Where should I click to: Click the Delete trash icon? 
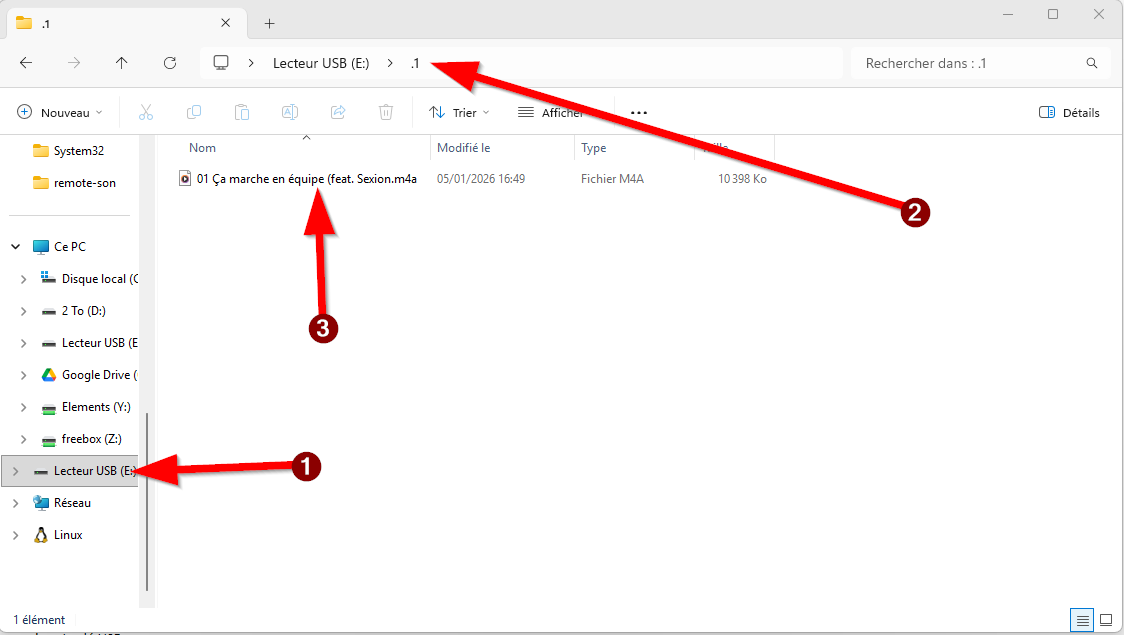click(x=386, y=113)
